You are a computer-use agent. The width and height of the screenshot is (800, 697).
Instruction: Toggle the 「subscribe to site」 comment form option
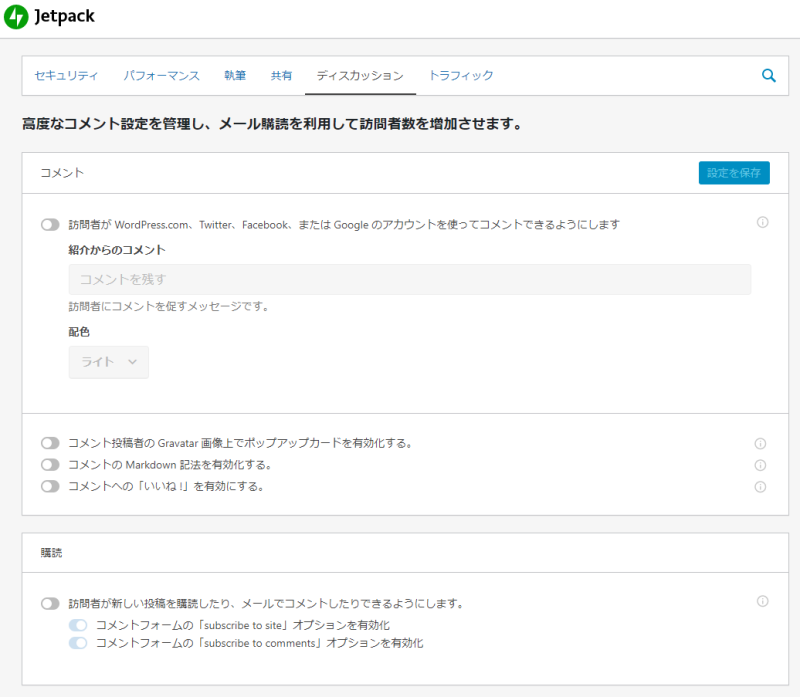pos(78,625)
